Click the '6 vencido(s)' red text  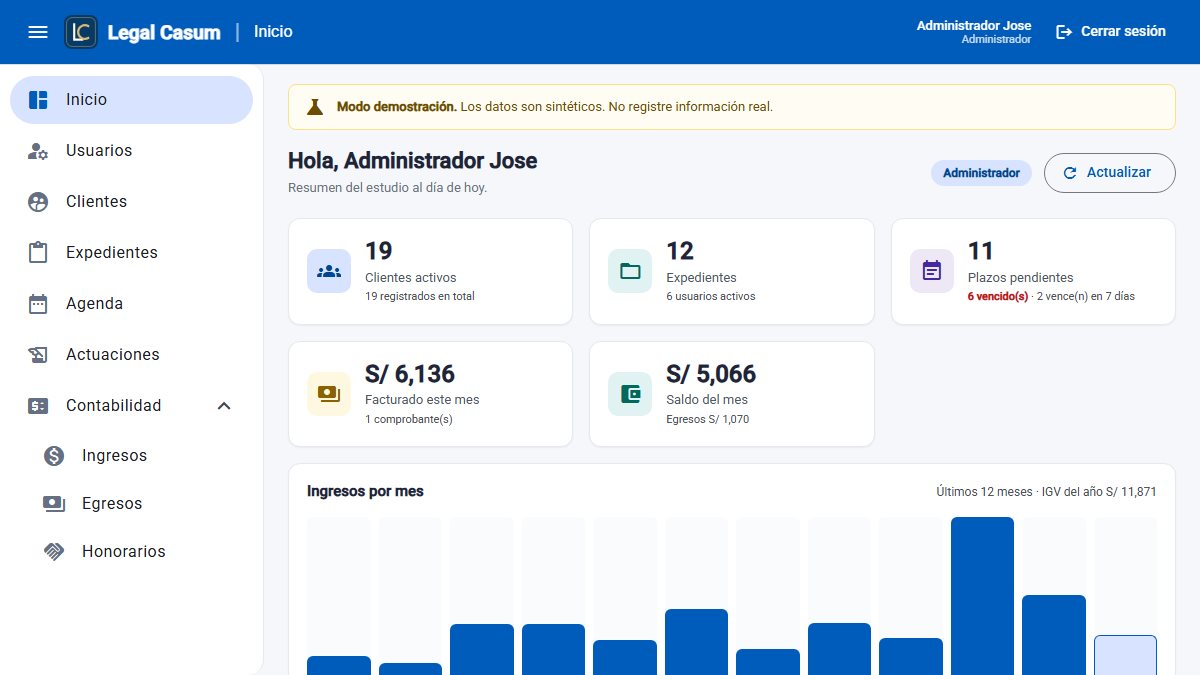pyautogui.click(x=998, y=296)
